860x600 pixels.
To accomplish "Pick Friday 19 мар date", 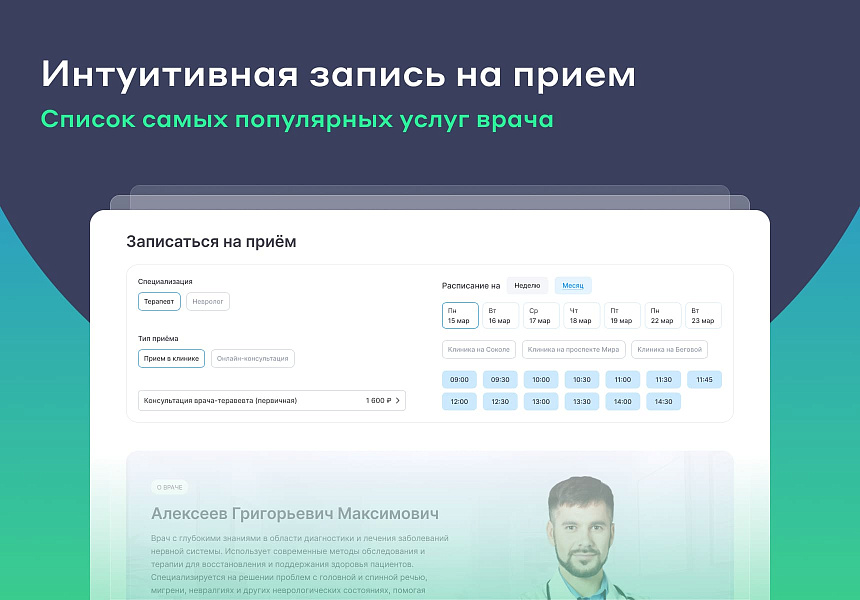I will (x=622, y=316).
